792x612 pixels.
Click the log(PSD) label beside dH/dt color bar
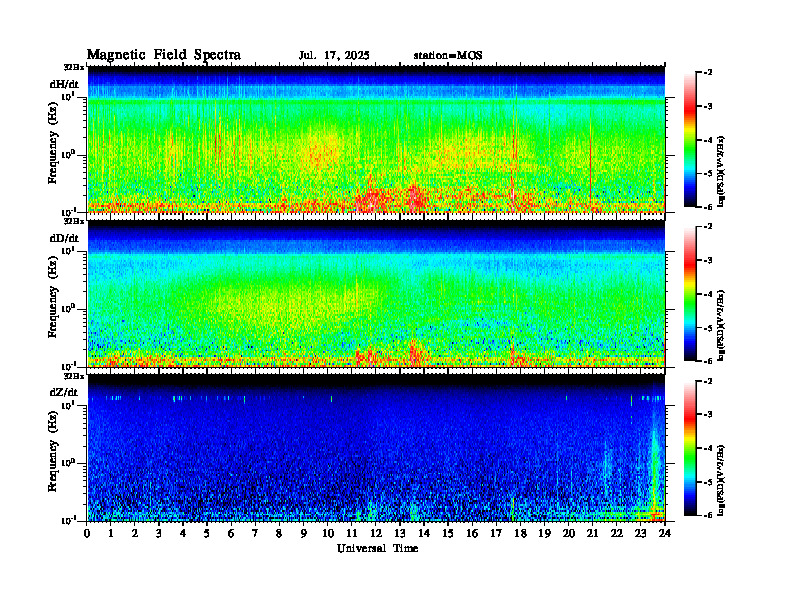click(x=722, y=171)
